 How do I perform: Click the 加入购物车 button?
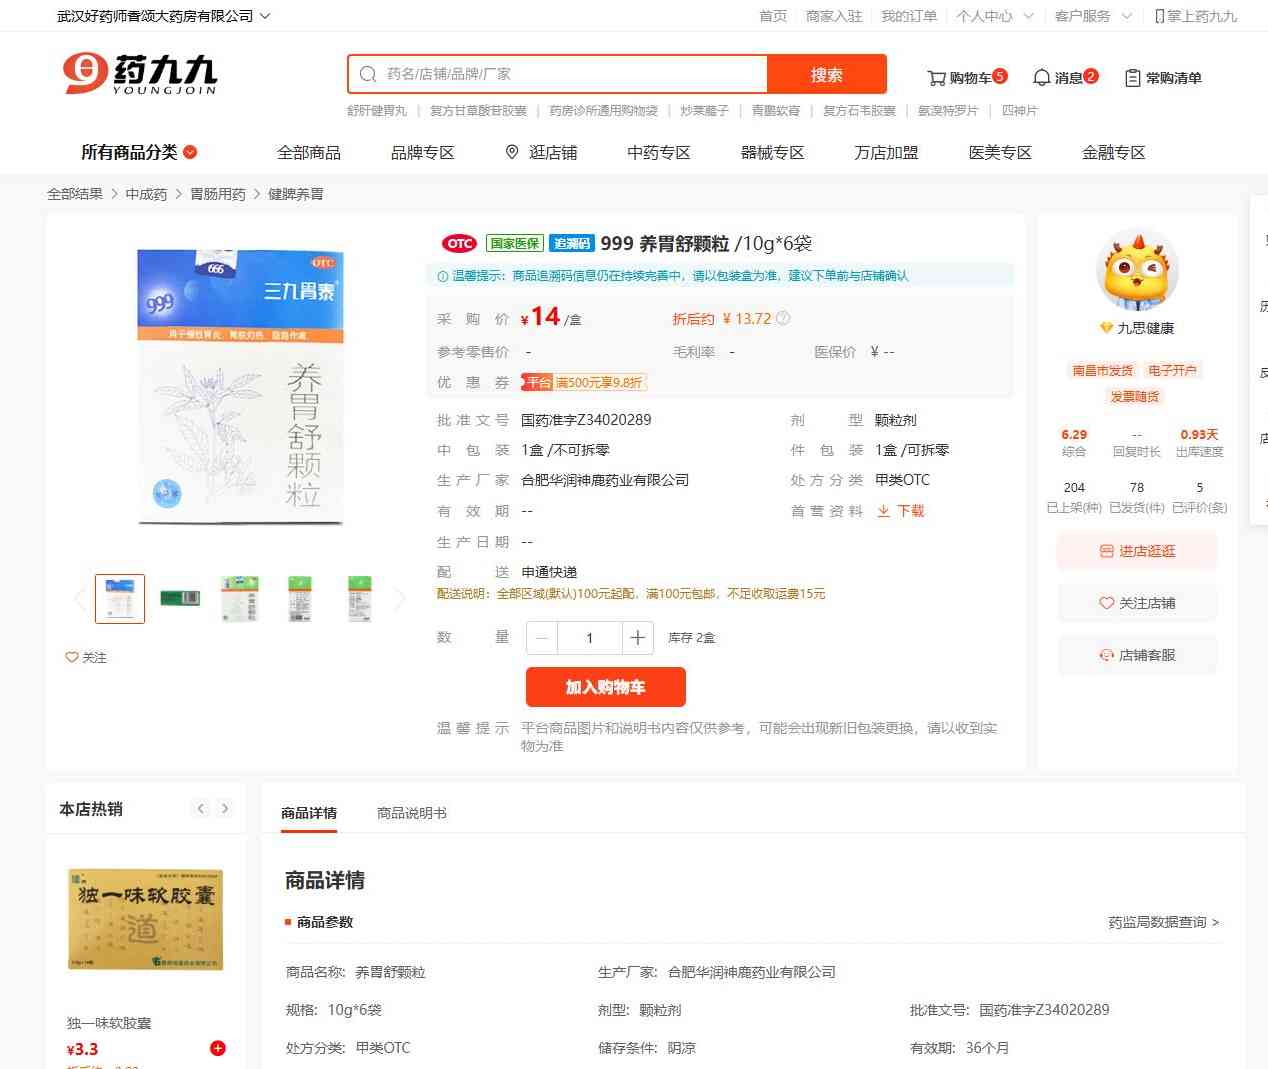pos(605,687)
